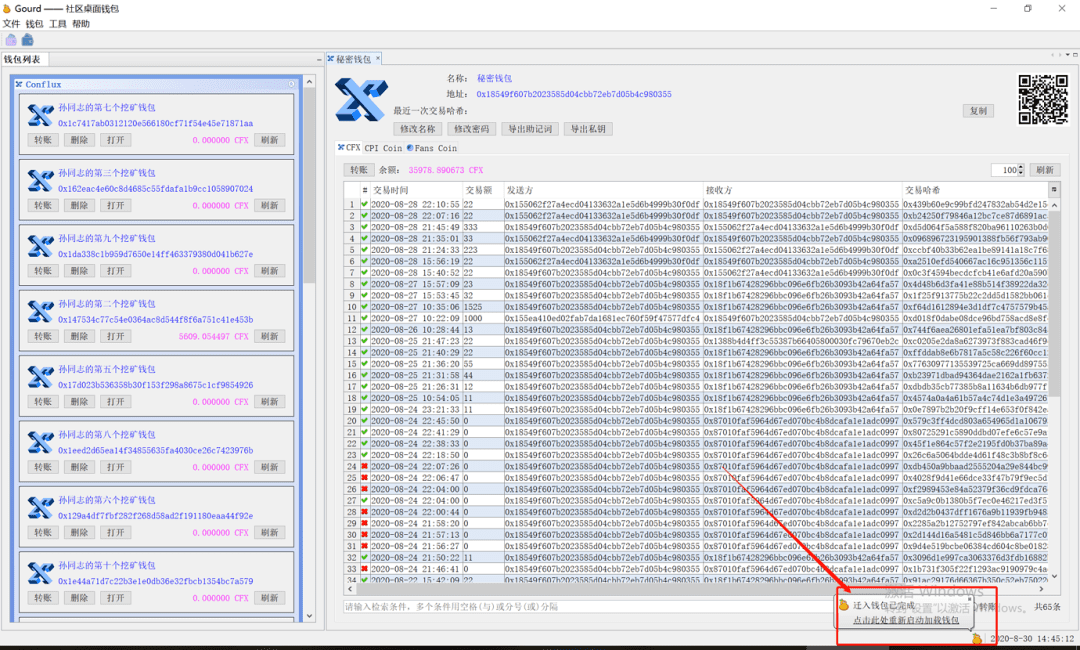
Task: Switch to the Fans Coin tab
Action: pyautogui.click(x=432, y=148)
